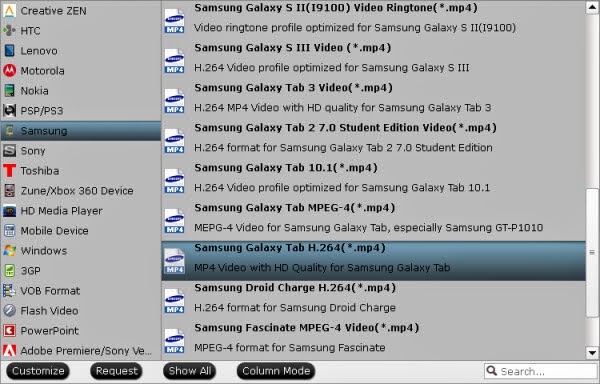Click MP4 icon of Fascinate MPEG-4 Video
Screen dimensions: 600x384
(x=174, y=341)
